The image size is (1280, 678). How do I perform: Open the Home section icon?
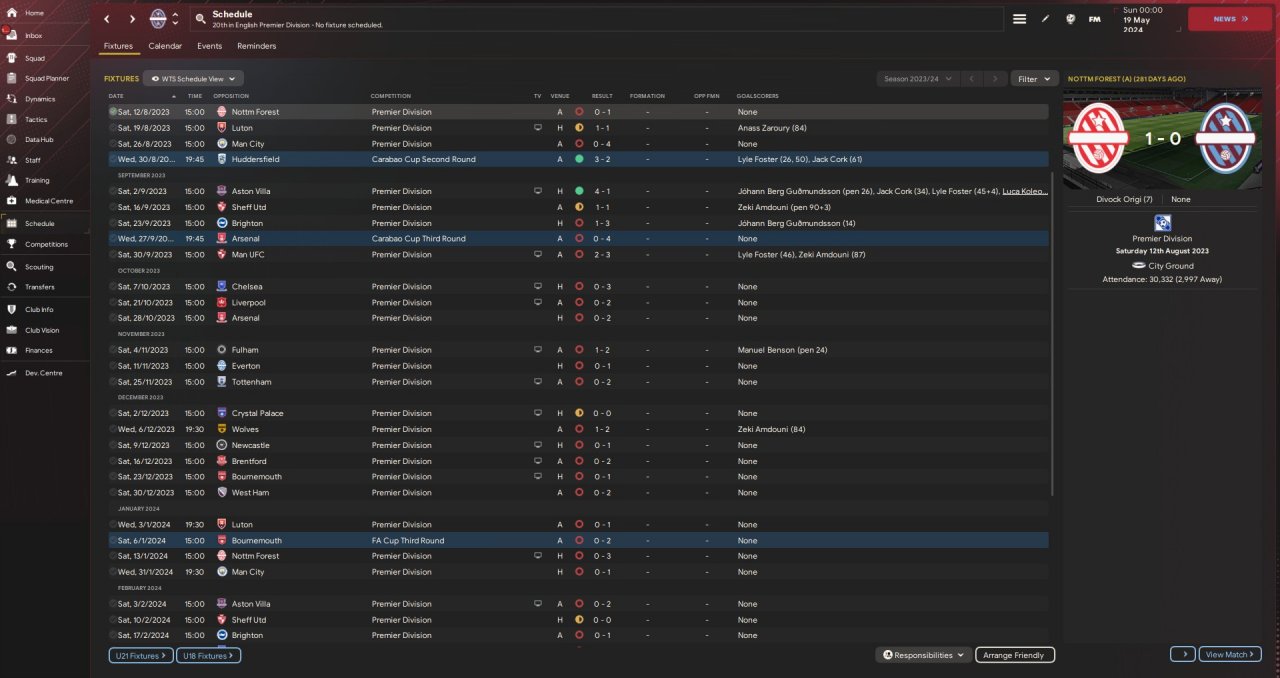[x=11, y=13]
